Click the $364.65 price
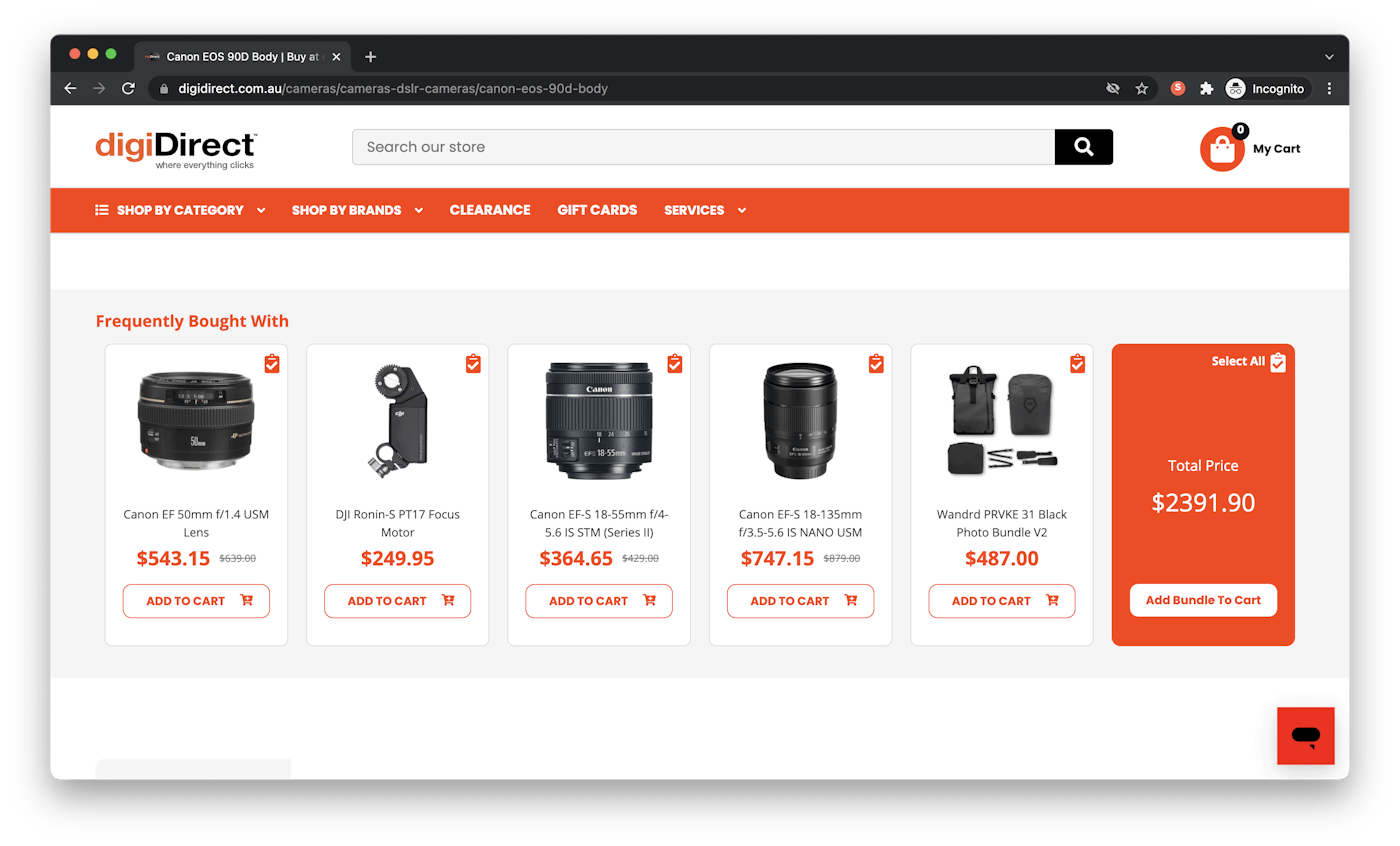 [x=576, y=558]
